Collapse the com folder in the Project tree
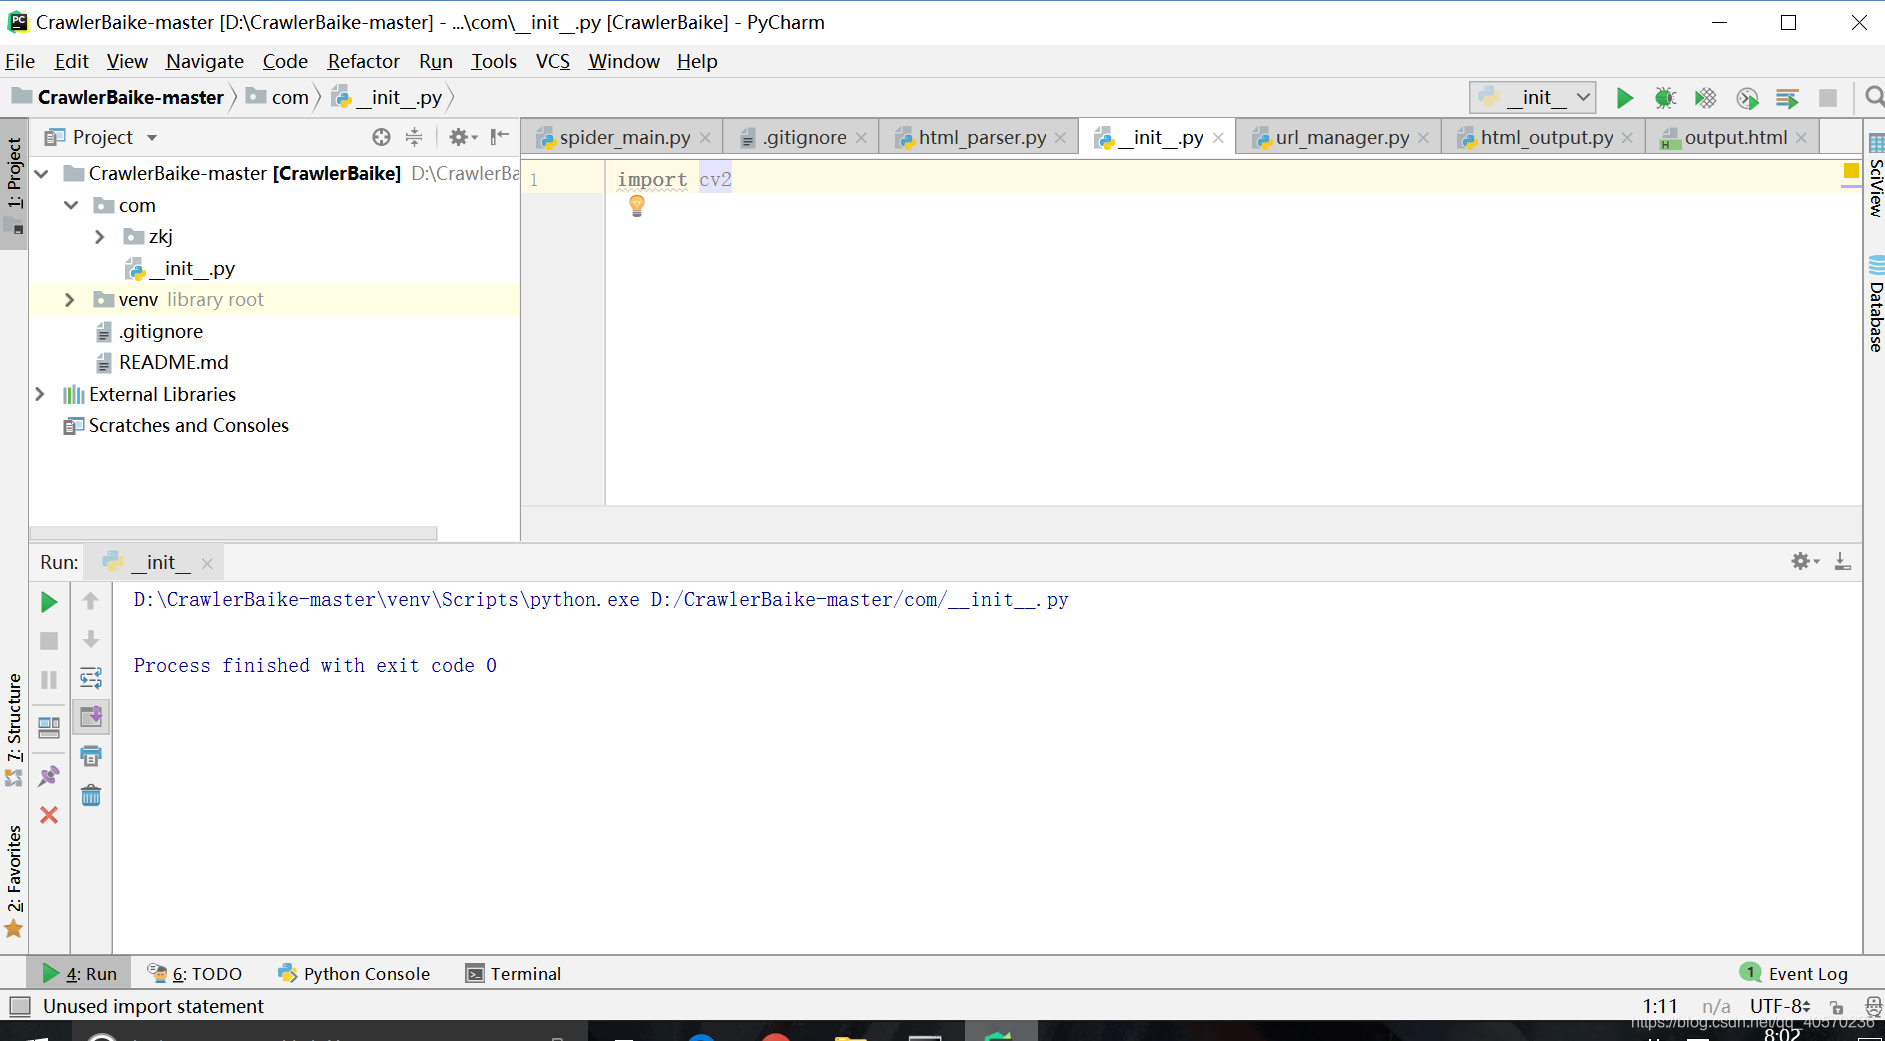Screen dimensions: 1885x1041 coord(71,205)
